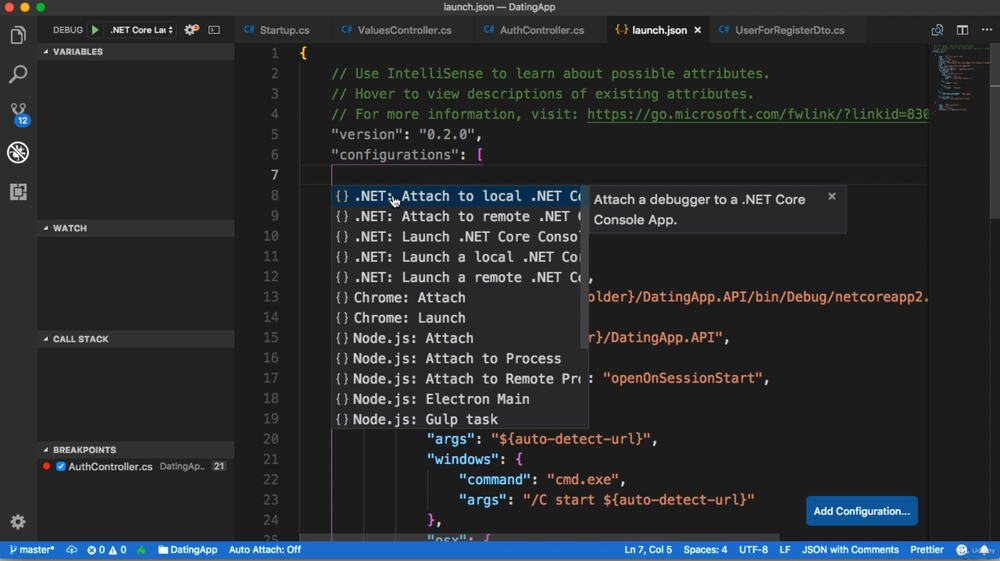Image resolution: width=1000 pixels, height=561 pixels.
Task: Open the .NET Core Launch configuration dropdown
Action: (141, 30)
